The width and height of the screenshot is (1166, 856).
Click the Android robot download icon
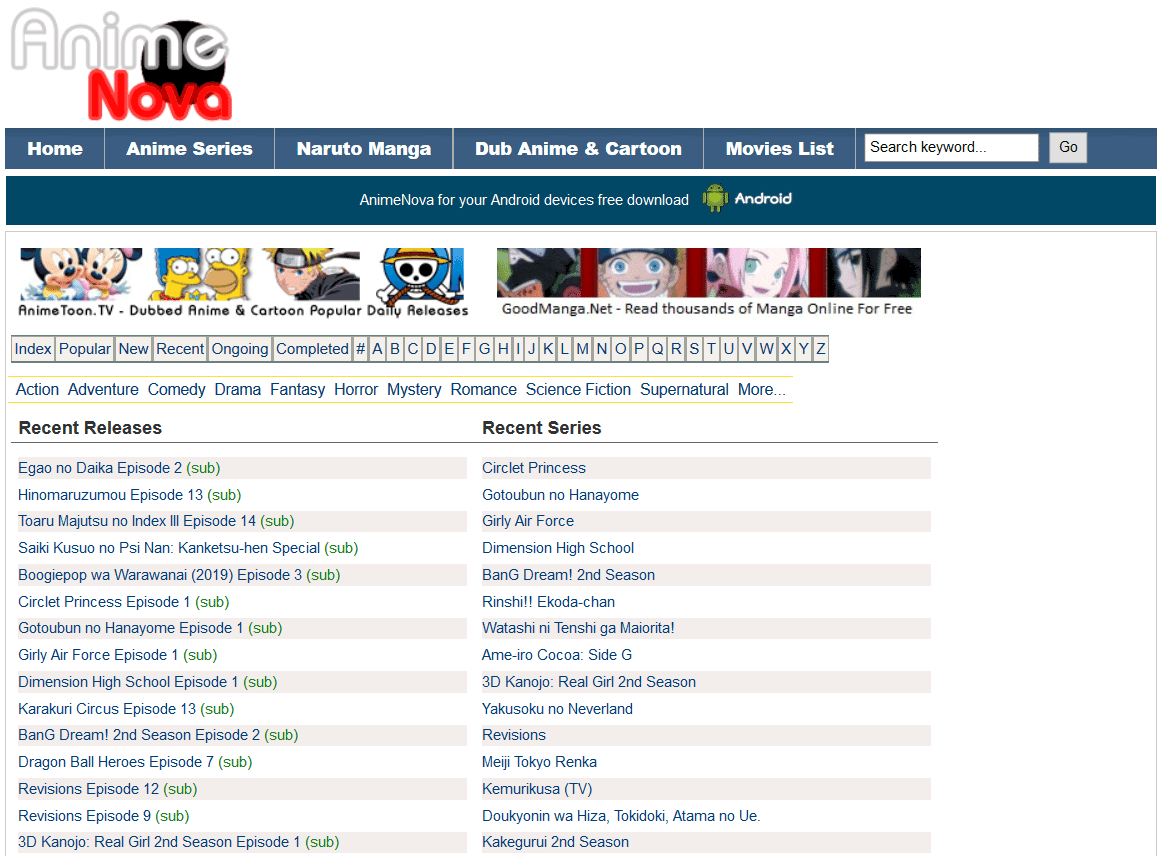tap(714, 199)
